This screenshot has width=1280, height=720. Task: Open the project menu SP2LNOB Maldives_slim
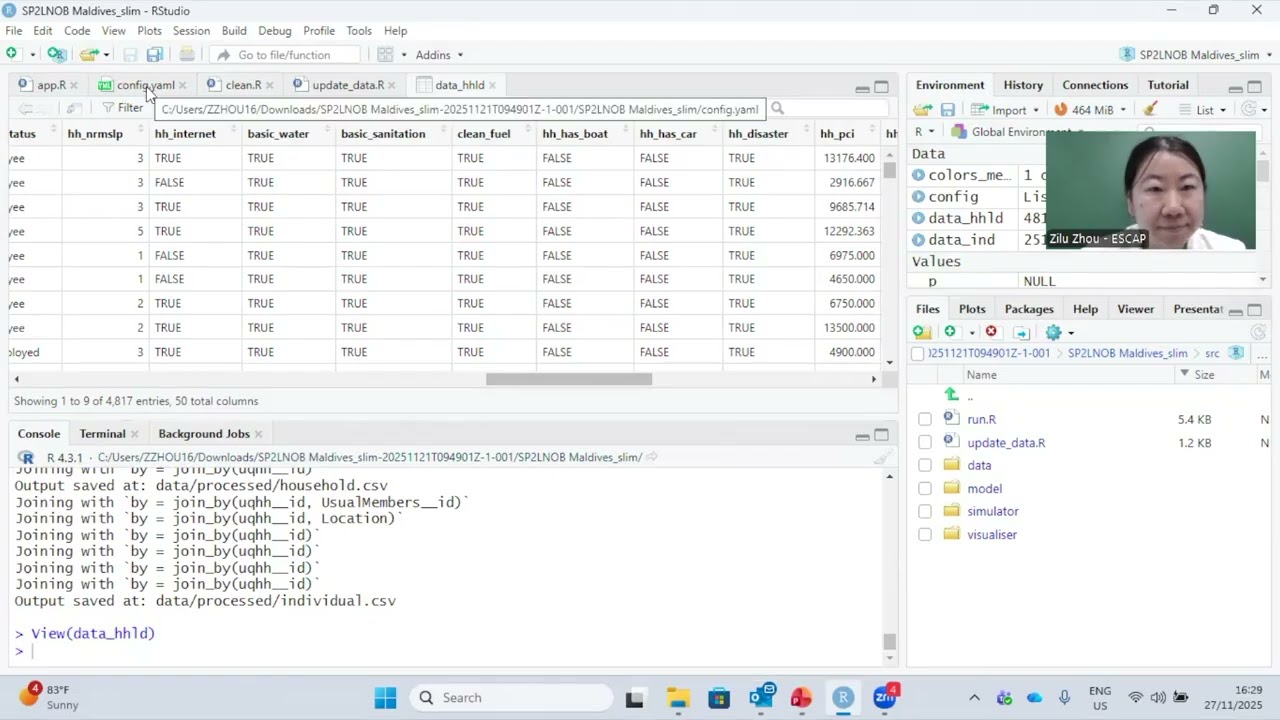coord(1197,54)
